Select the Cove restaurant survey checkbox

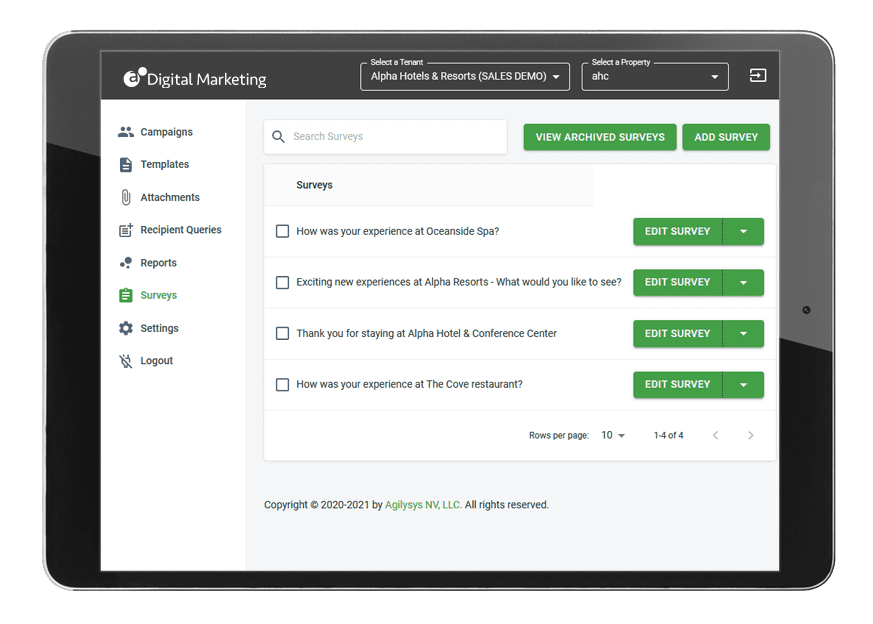click(x=282, y=384)
